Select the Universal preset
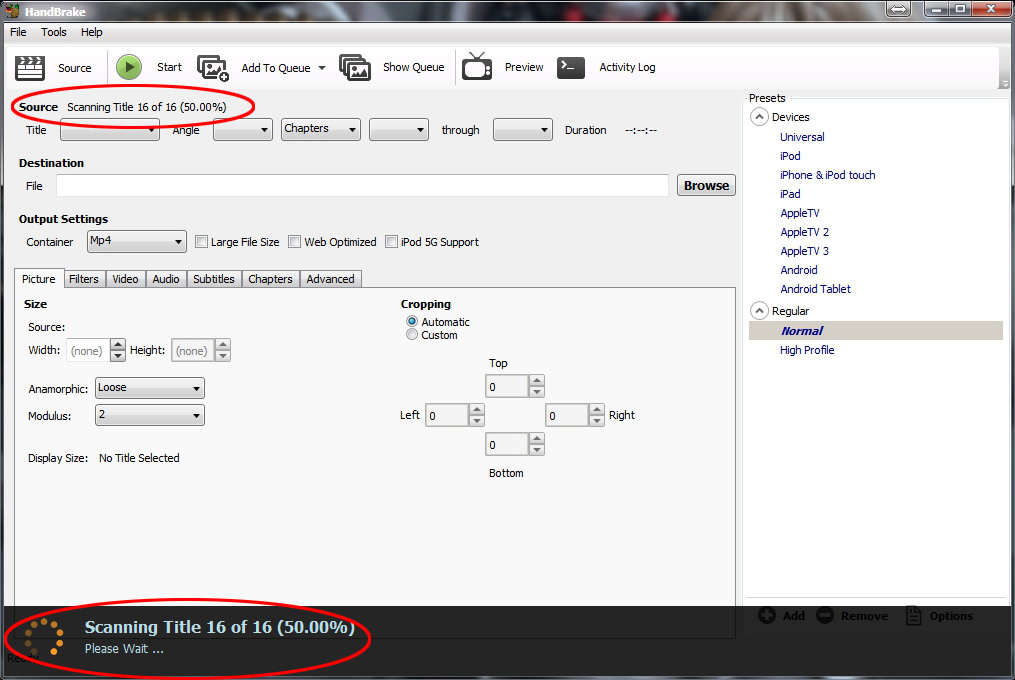This screenshot has width=1015, height=680. tap(802, 137)
